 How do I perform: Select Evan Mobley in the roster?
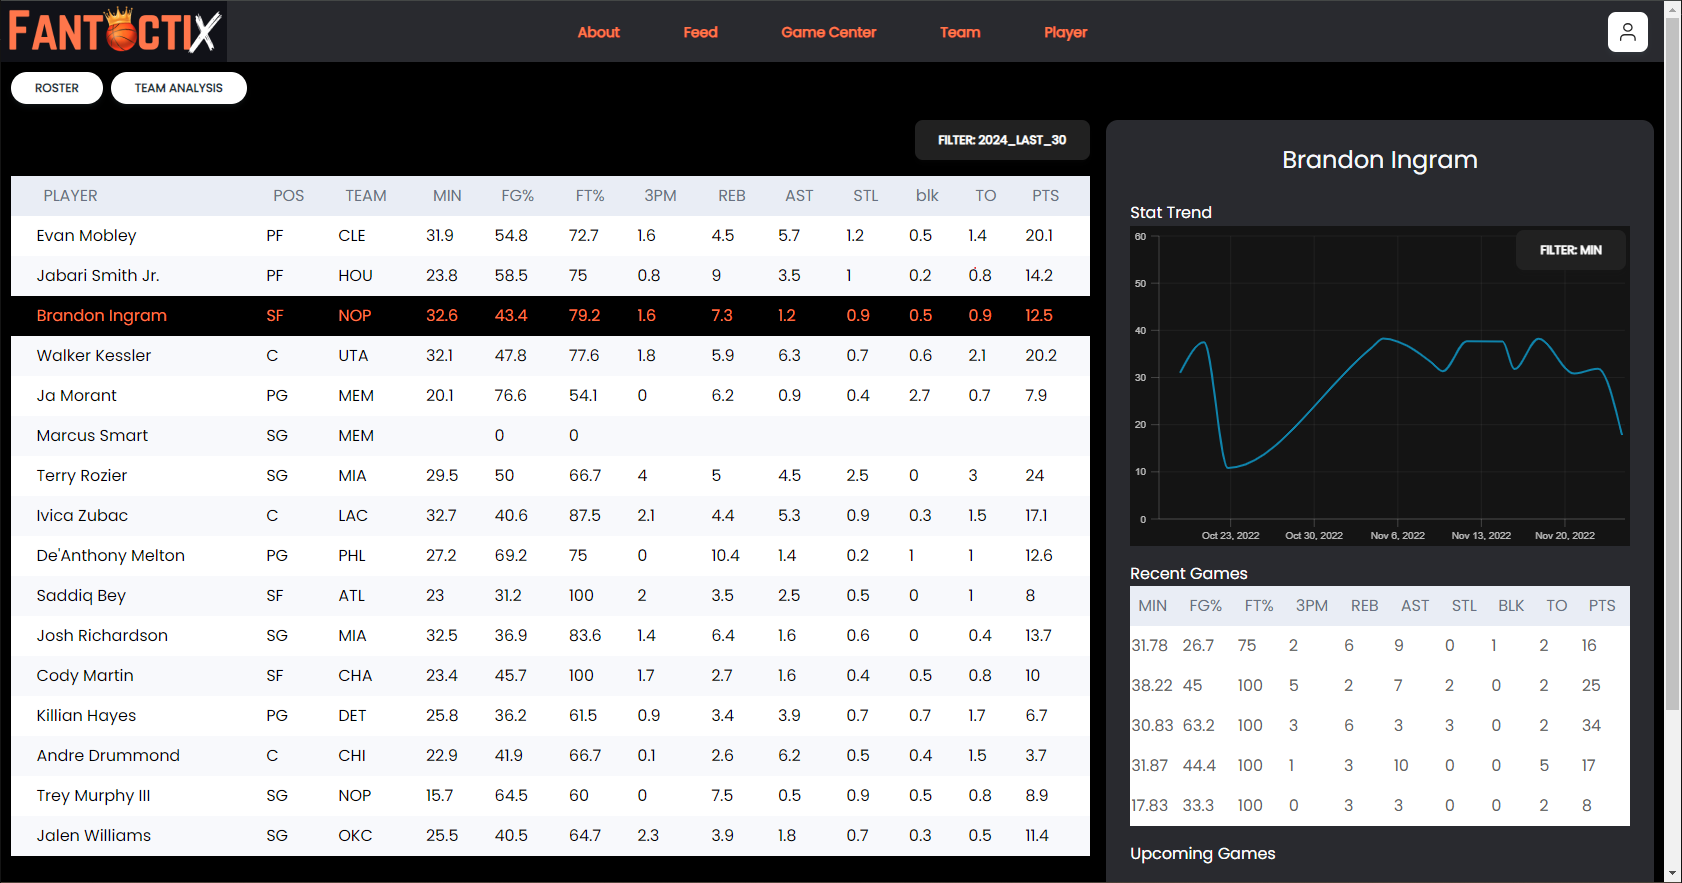click(x=86, y=236)
